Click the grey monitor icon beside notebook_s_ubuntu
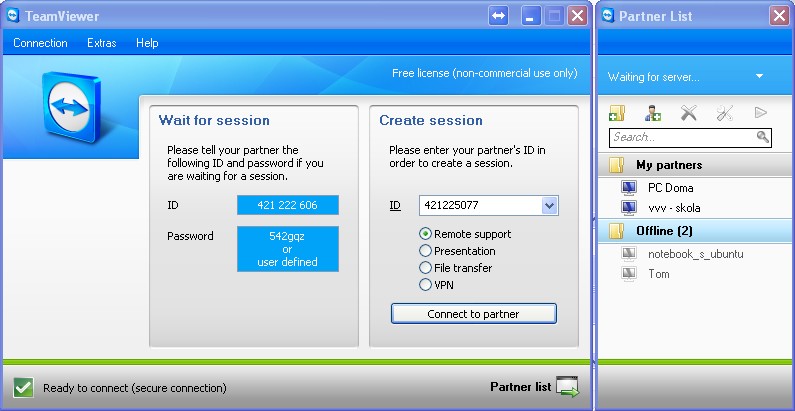The image size is (795, 411). [x=629, y=253]
